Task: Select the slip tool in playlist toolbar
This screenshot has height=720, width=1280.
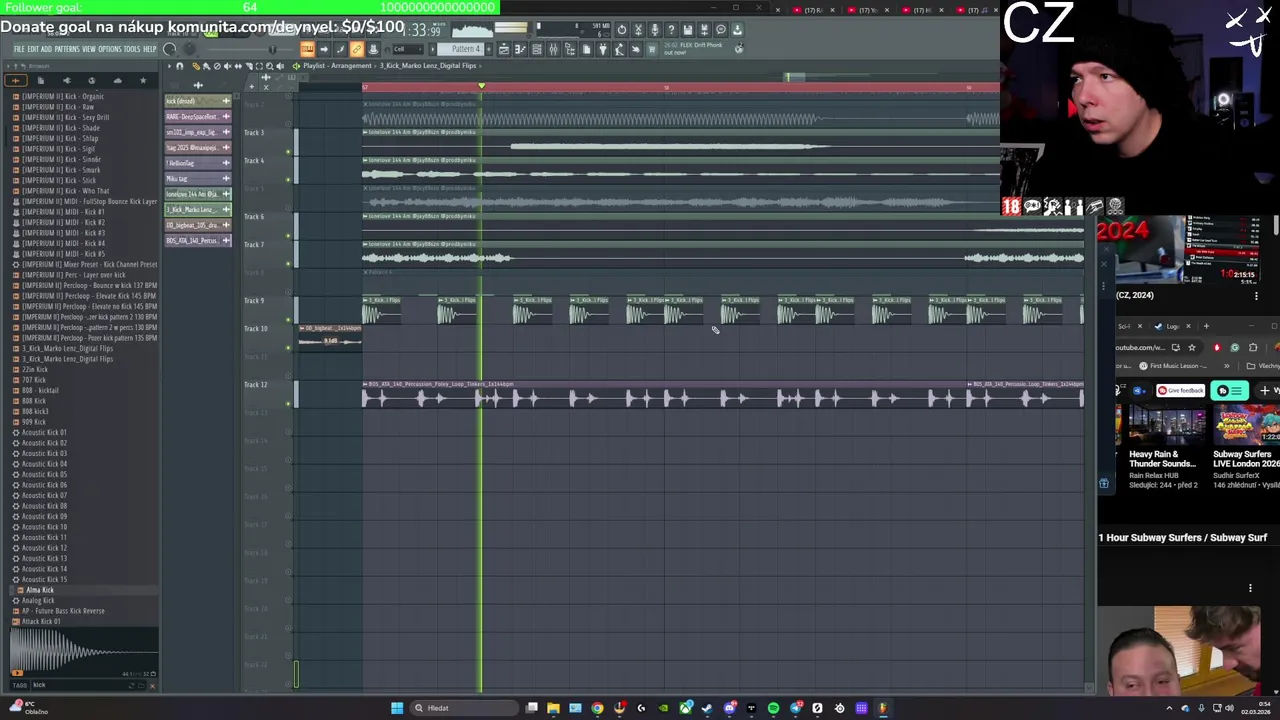Action: 238,66
